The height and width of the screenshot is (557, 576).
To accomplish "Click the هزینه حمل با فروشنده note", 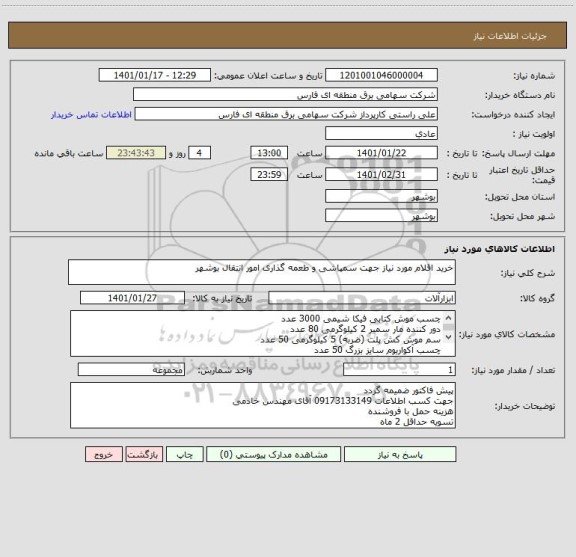I will coord(411,411).
